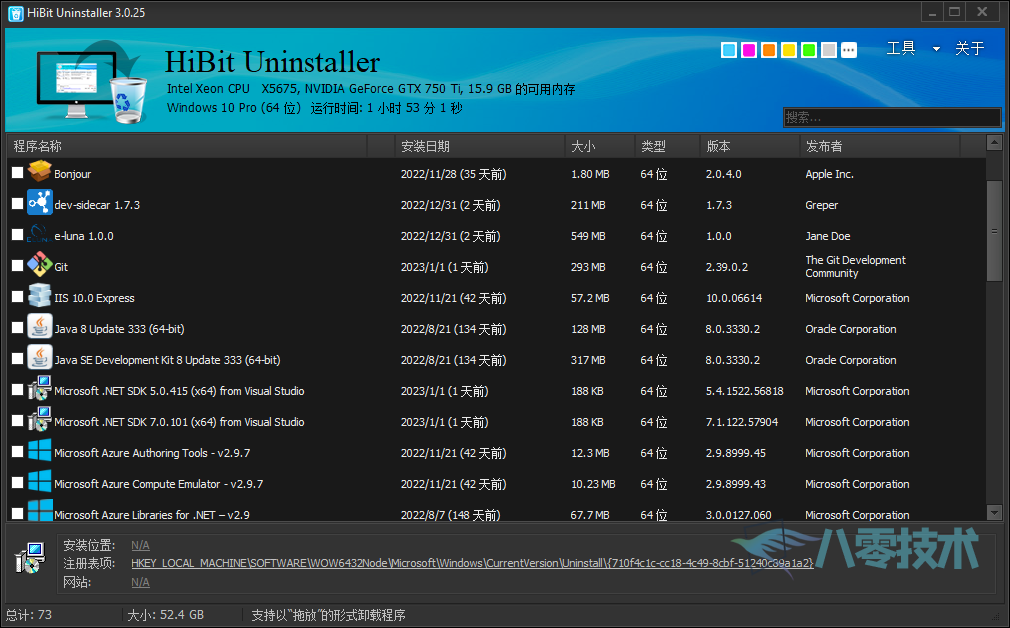Image resolution: width=1010 pixels, height=628 pixels.
Task: Tick the checkbox for Bonjour
Action: [x=17, y=173]
